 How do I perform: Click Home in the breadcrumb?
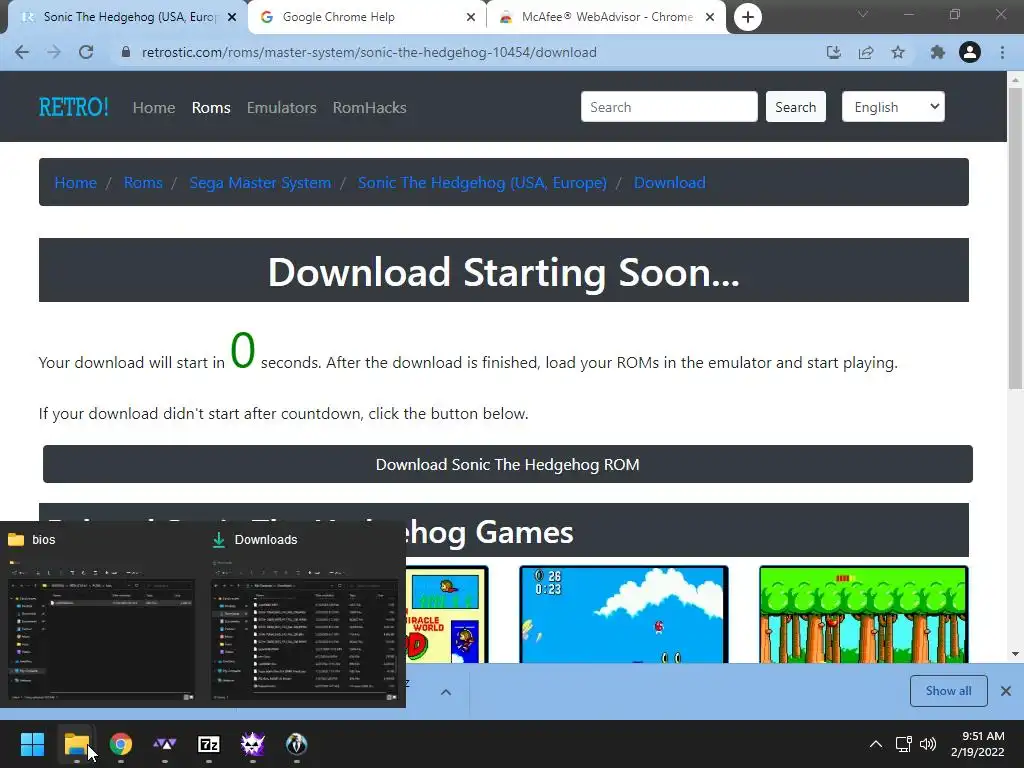tap(75, 182)
